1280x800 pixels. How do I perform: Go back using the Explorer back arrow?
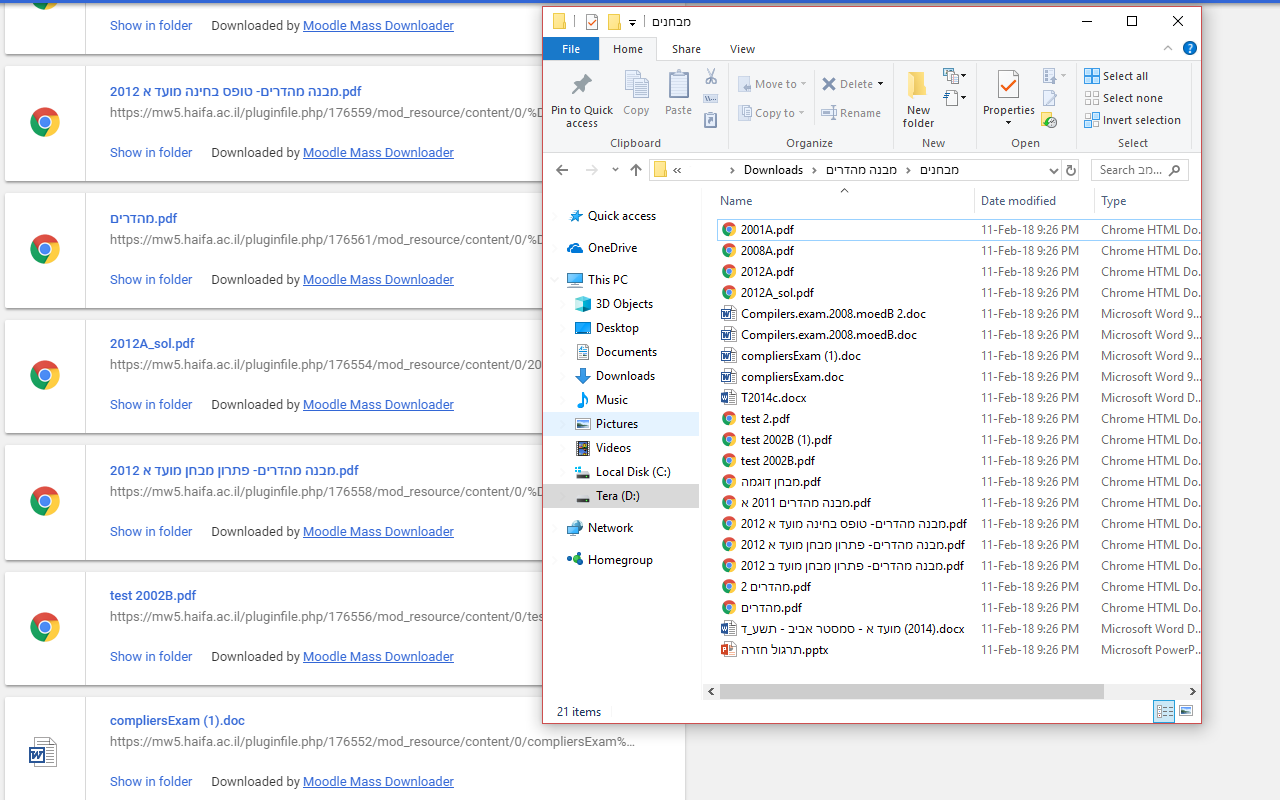562,170
